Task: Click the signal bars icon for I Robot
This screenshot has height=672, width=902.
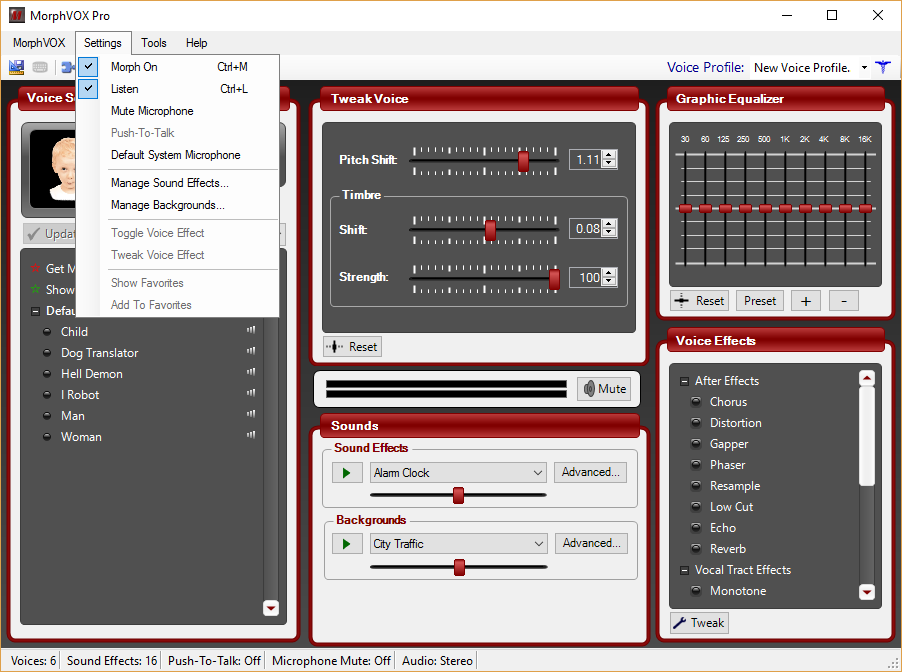Action: click(x=251, y=393)
